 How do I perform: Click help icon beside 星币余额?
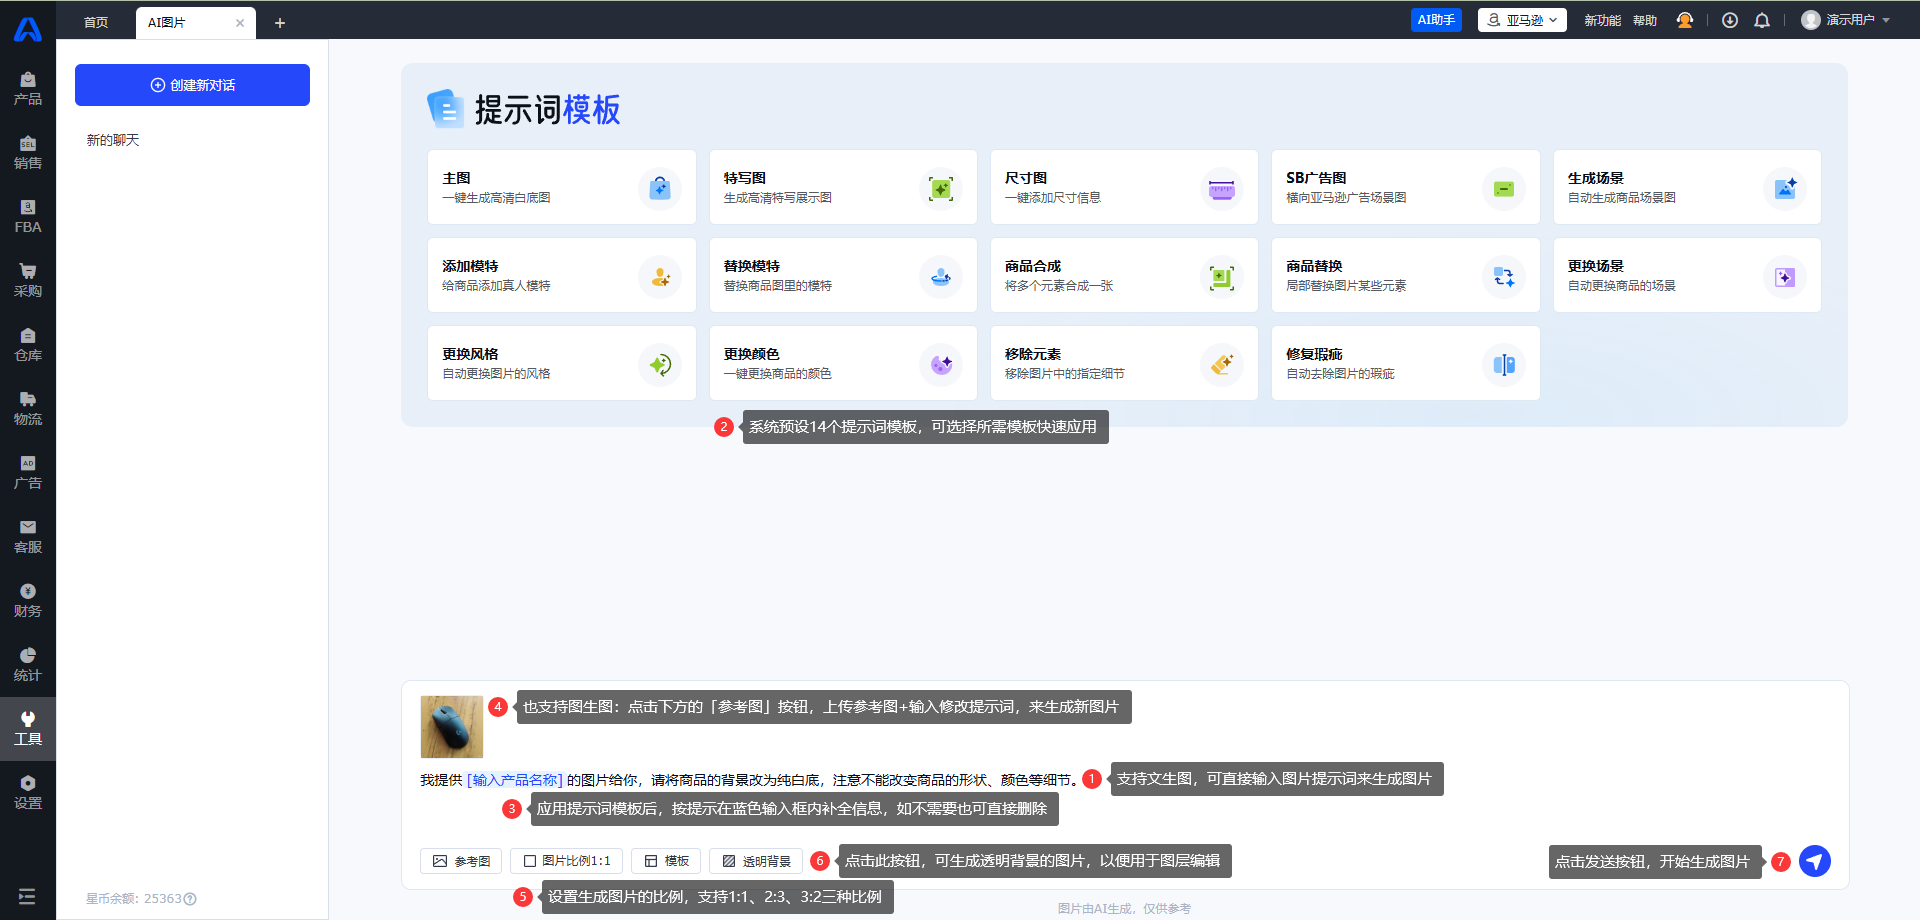click(x=191, y=899)
